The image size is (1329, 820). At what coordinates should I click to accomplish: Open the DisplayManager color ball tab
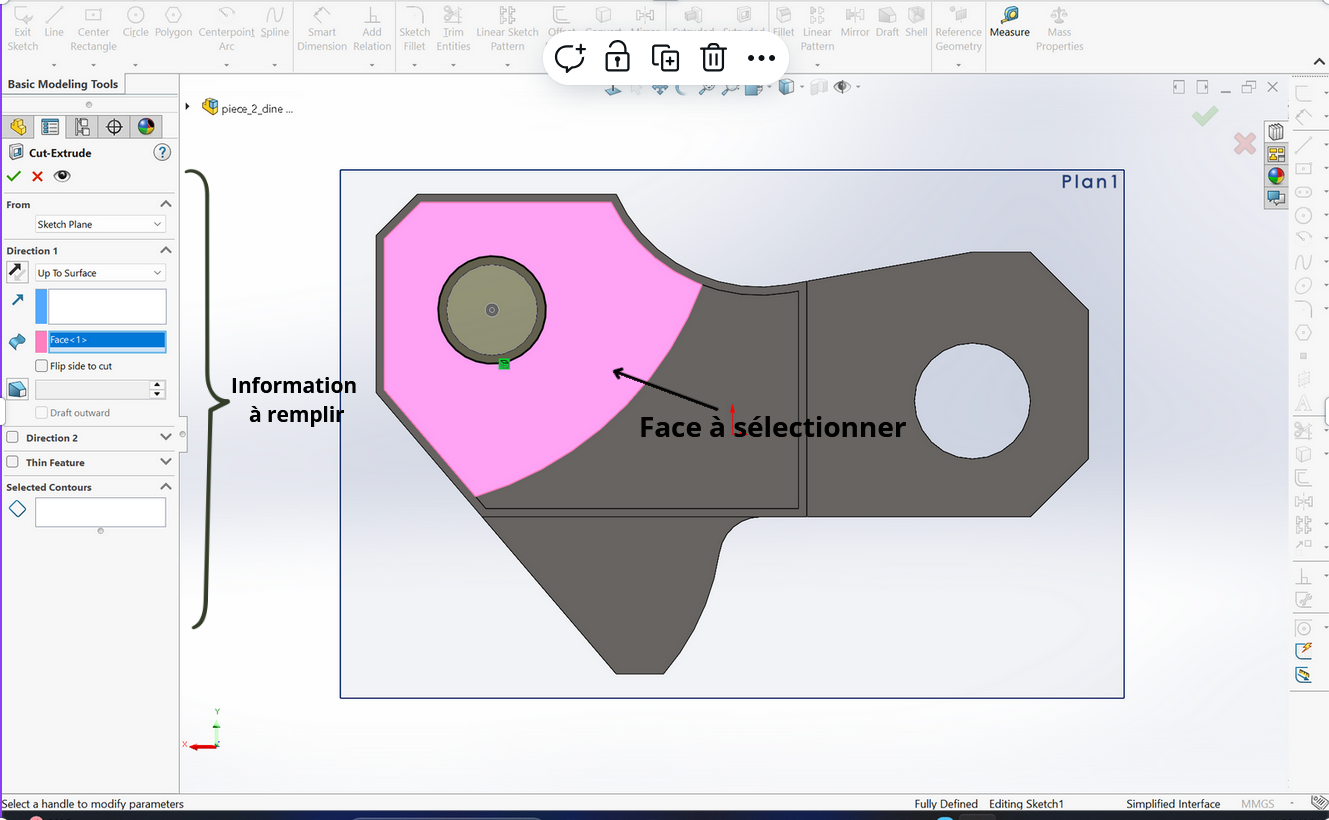(147, 127)
